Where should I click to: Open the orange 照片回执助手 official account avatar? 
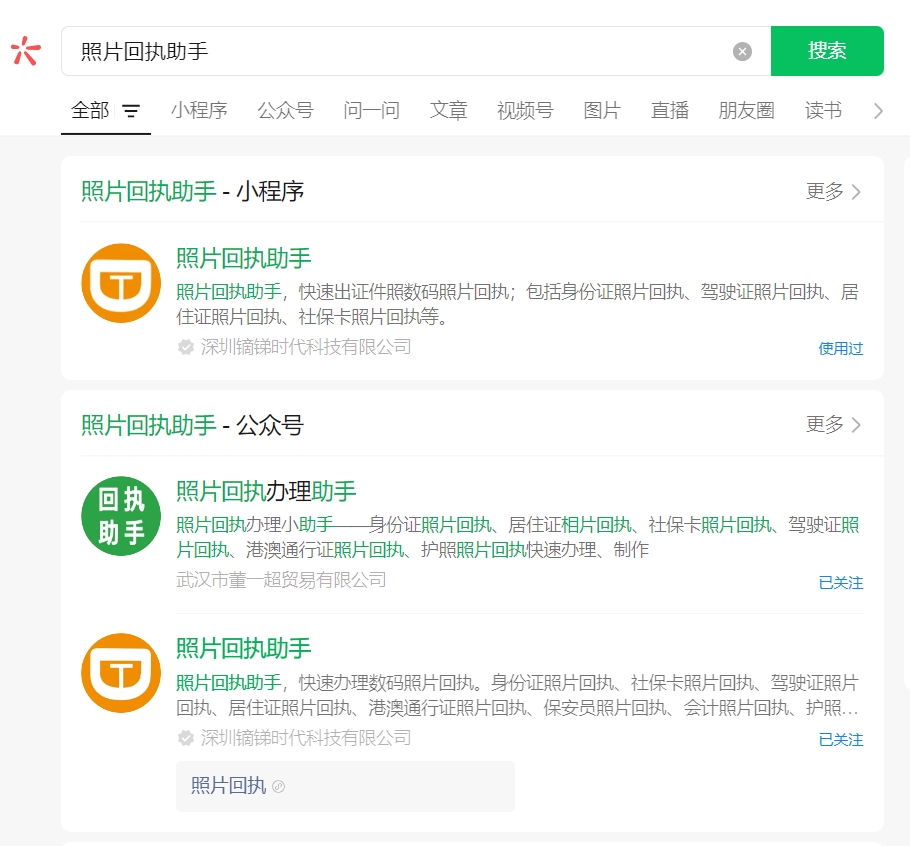[121, 673]
